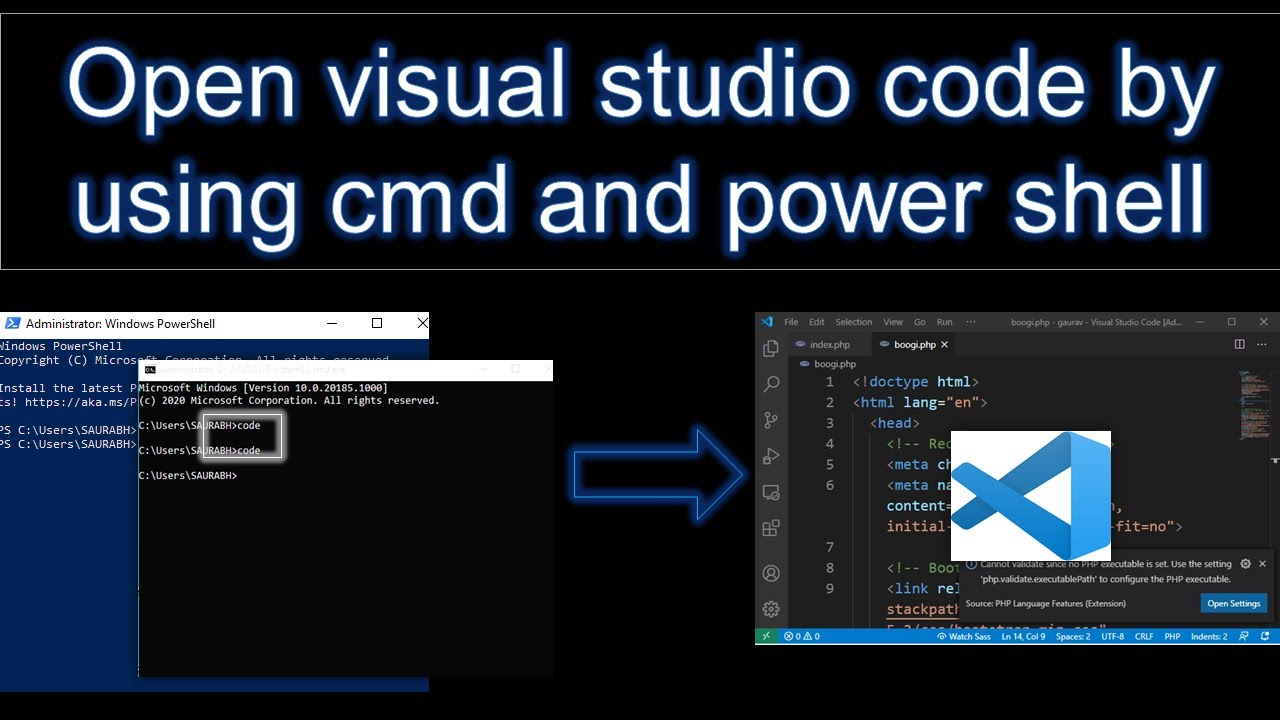This screenshot has width=1280, height=720.
Task: Open the editor's more actions ellipsis
Action: pyautogui.click(x=1264, y=344)
